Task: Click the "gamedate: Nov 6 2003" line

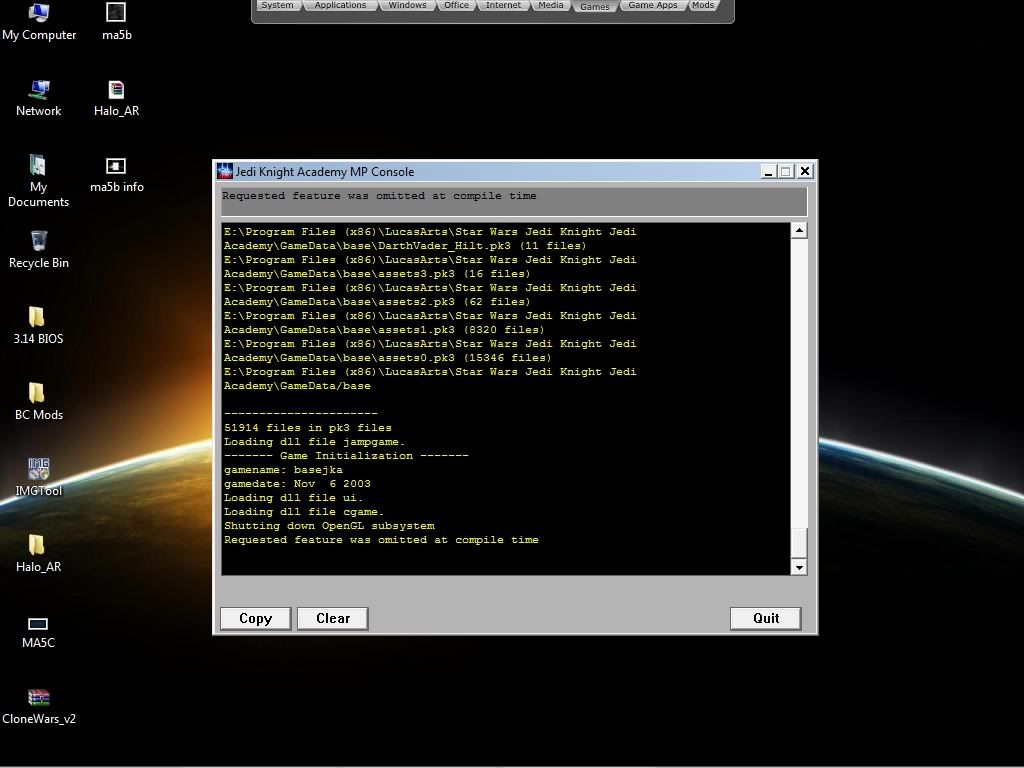Action: 297,484
